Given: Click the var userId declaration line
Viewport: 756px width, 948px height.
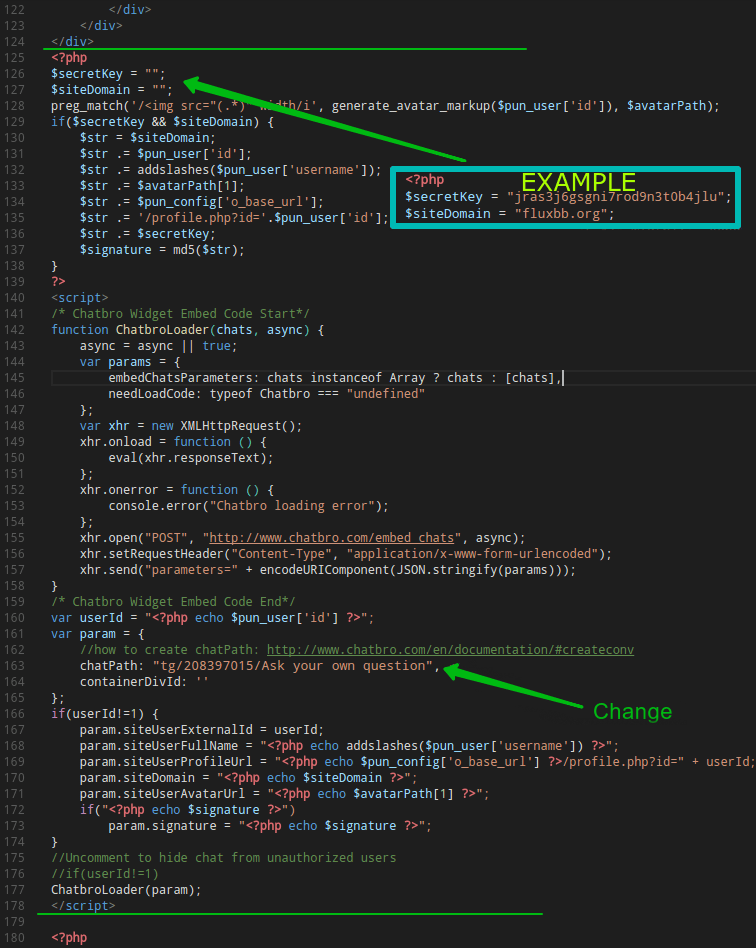Looking at the screenshot, I should coord(212,618).
